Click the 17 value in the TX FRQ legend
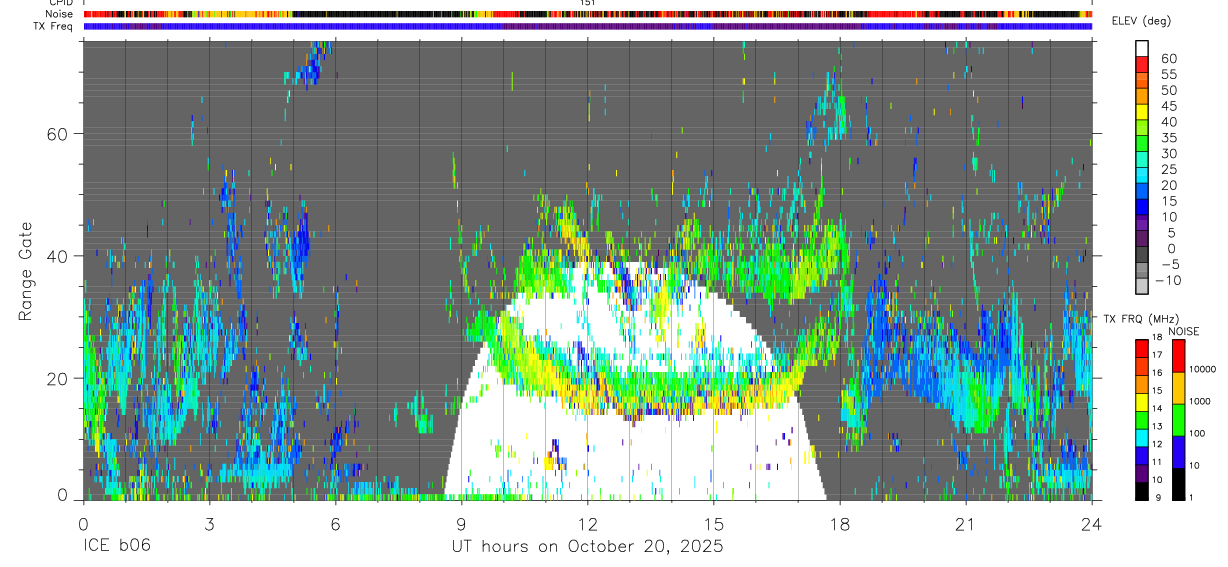This screenshot has width=1228, height=567. (1158, 355)
